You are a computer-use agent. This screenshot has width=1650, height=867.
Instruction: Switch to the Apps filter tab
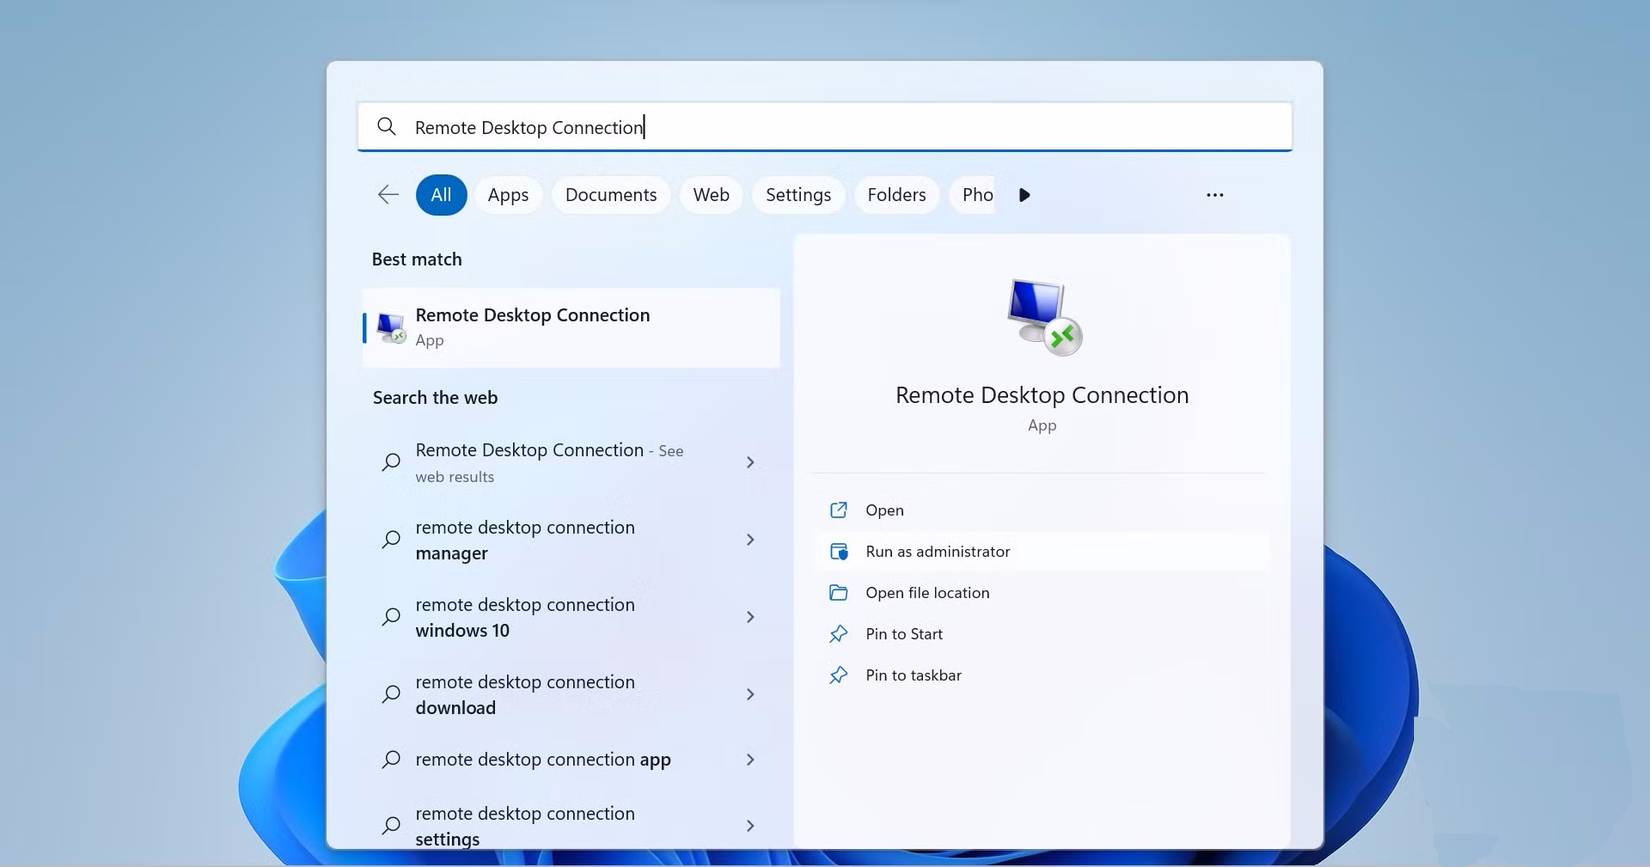click(508, 195)
